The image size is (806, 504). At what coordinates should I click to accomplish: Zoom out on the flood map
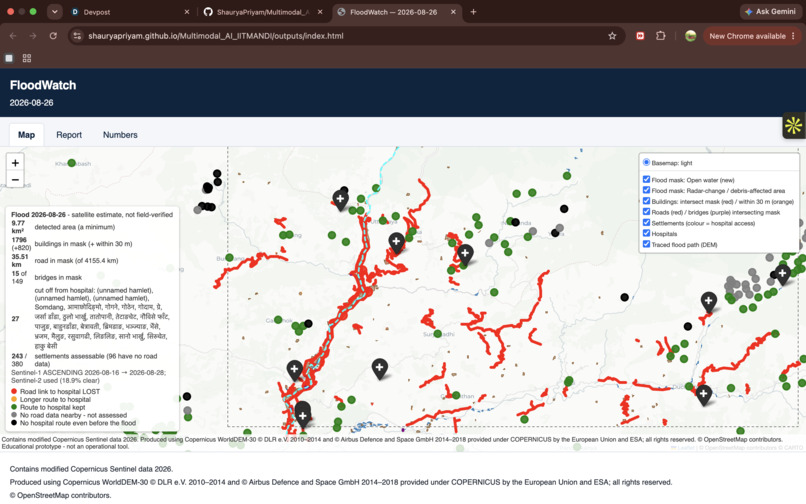point(15,179)
